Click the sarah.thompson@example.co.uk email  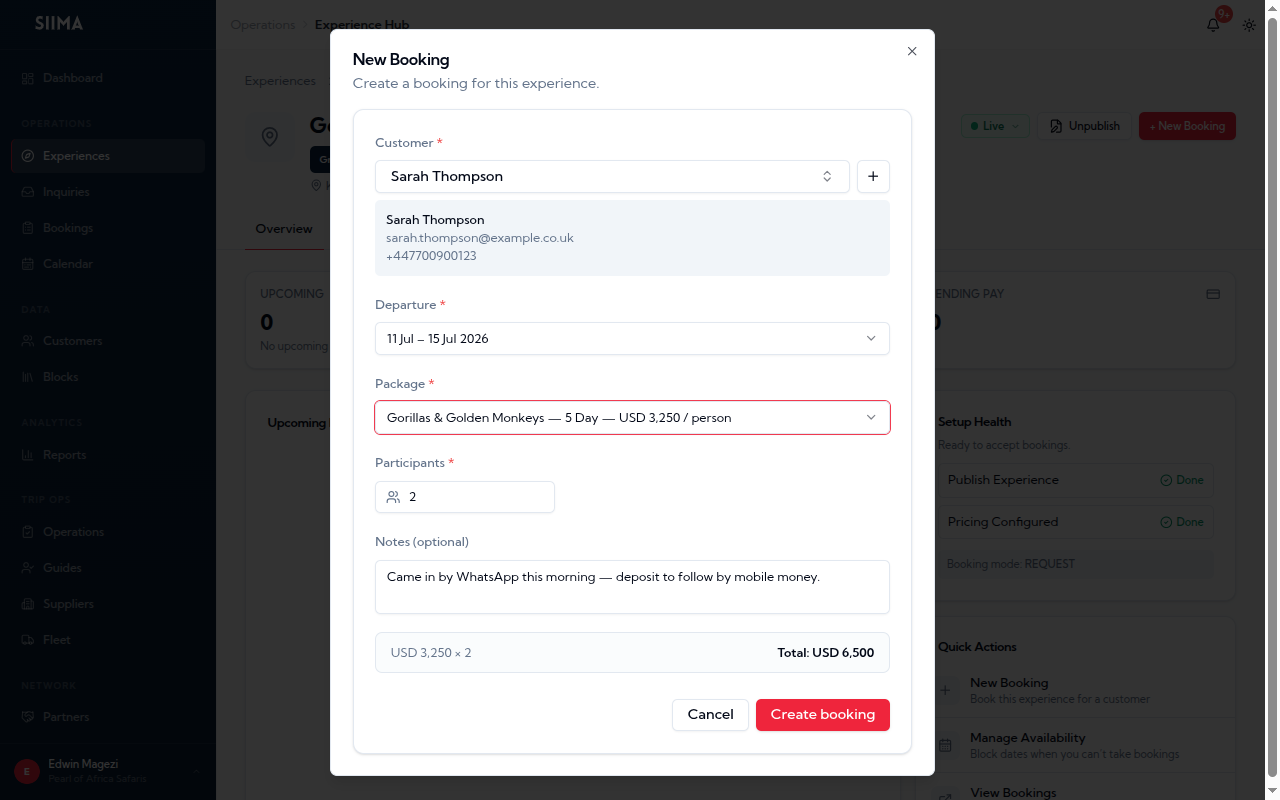pyautogui.click(x=480, y=238)
